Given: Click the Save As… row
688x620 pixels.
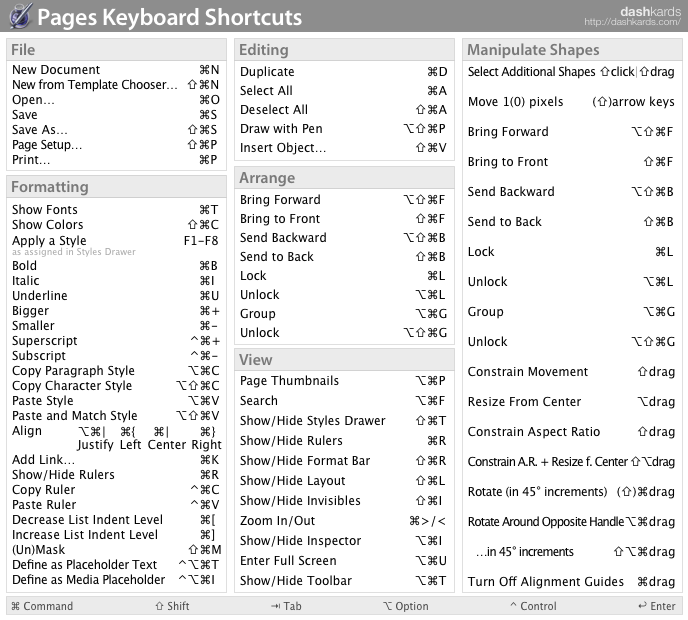Looking at the screenshot, I should tap(116, 130).
